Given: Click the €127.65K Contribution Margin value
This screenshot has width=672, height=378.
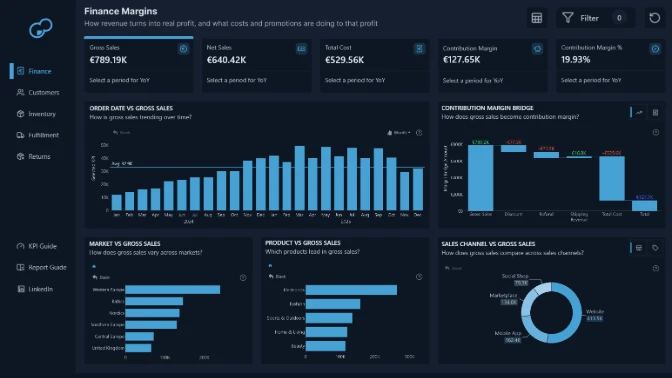Looking at the screenshot, I should click(461, 60).
